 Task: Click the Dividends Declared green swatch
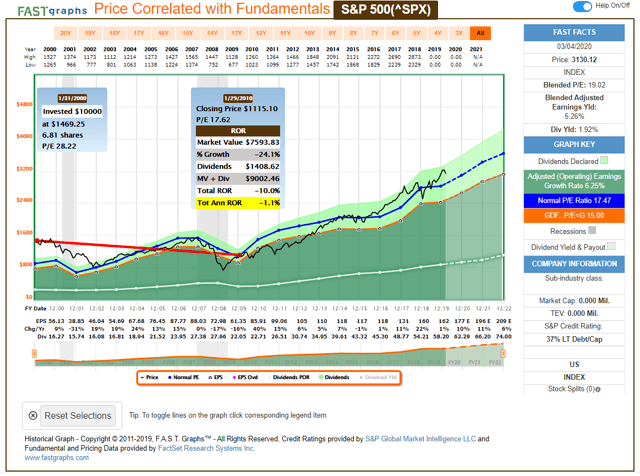point(604,160)
